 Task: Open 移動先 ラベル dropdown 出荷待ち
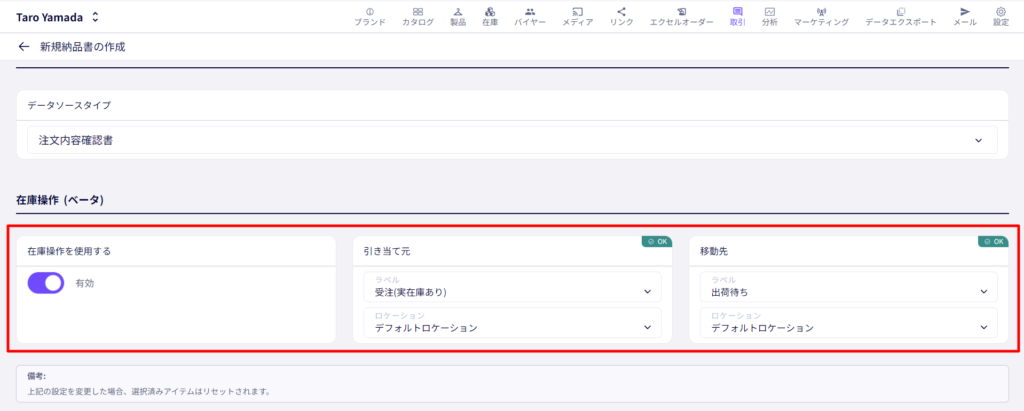[x=848, y=287]
